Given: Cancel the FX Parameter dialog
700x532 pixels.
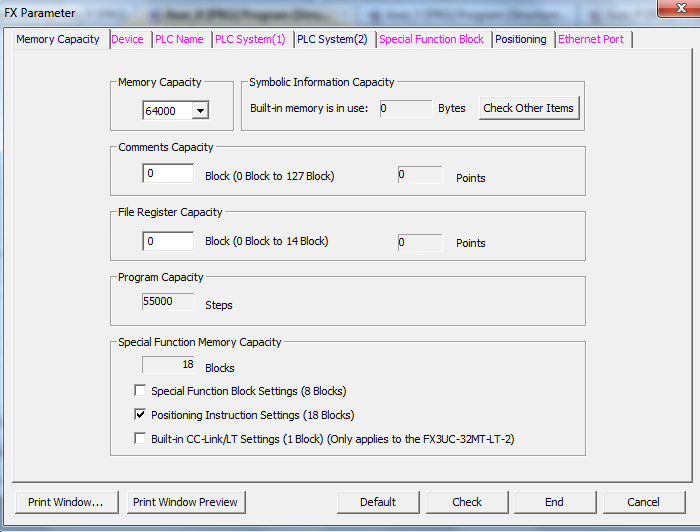Looking at the screenshot, I should (643, 502).
